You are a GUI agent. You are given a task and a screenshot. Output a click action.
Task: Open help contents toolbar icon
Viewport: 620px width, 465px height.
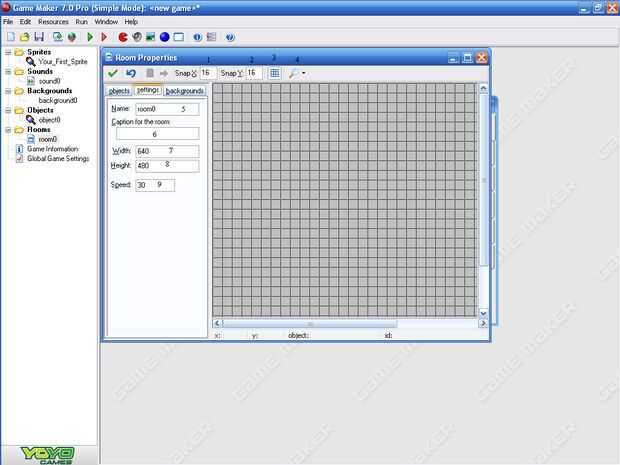click(x=230, y=37)
